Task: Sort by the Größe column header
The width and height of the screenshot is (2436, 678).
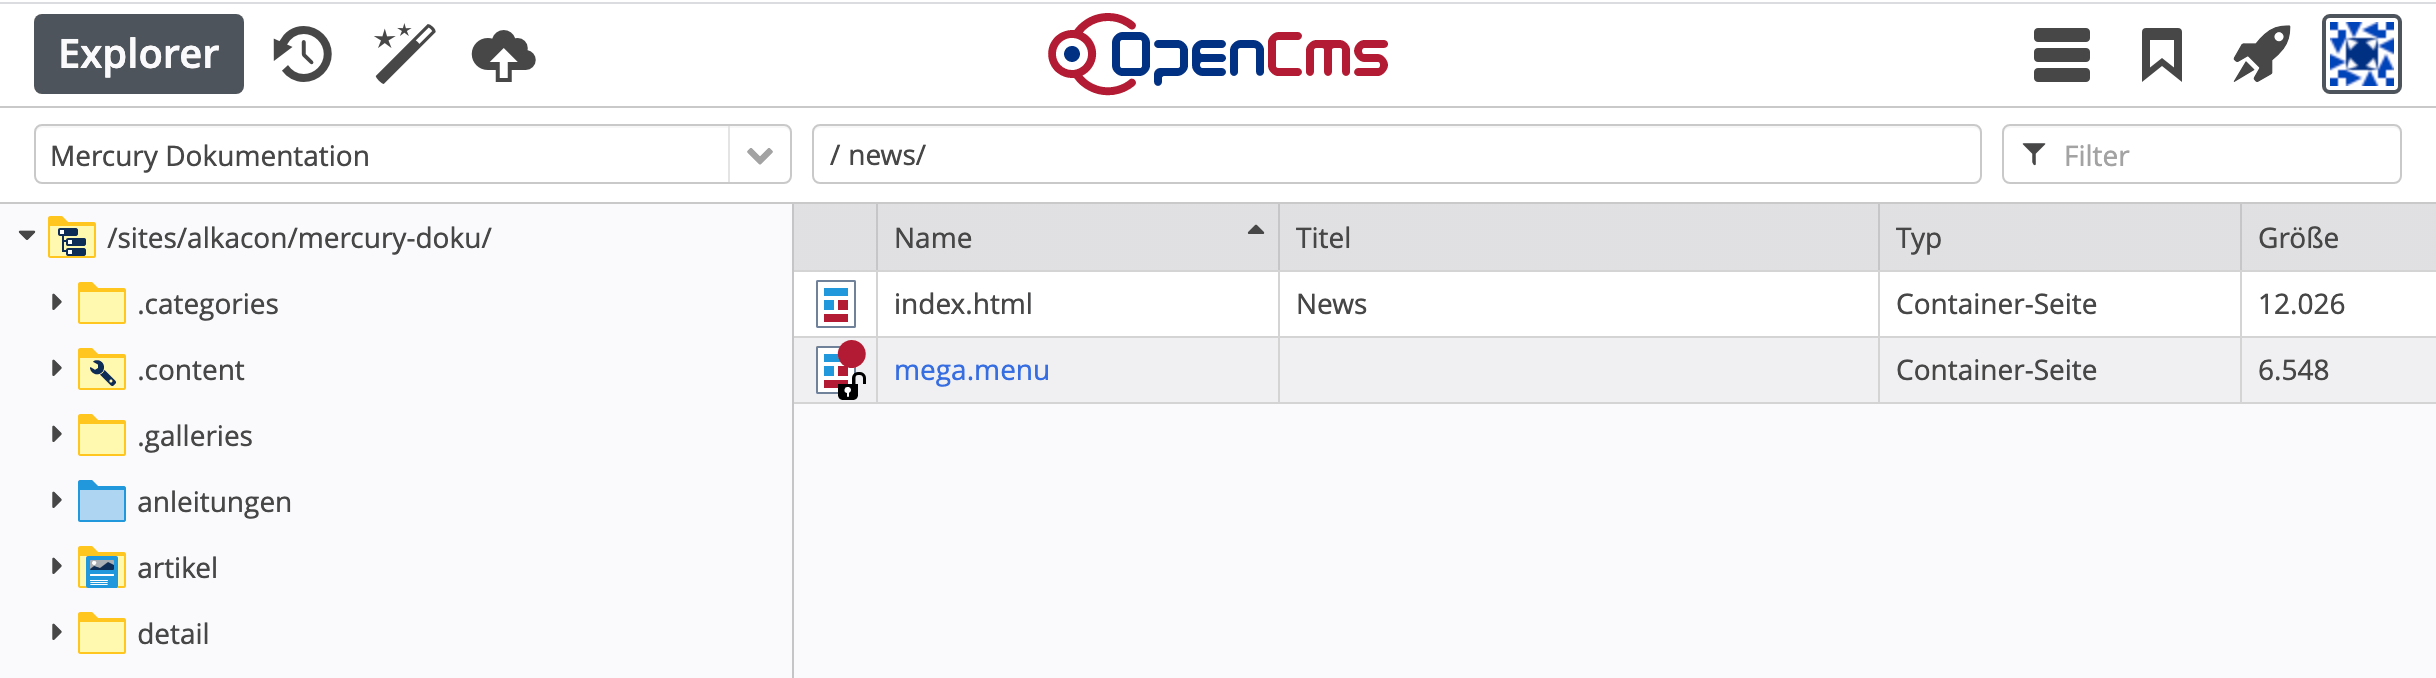Action: pyautogui.click(x=2338, y=238)
